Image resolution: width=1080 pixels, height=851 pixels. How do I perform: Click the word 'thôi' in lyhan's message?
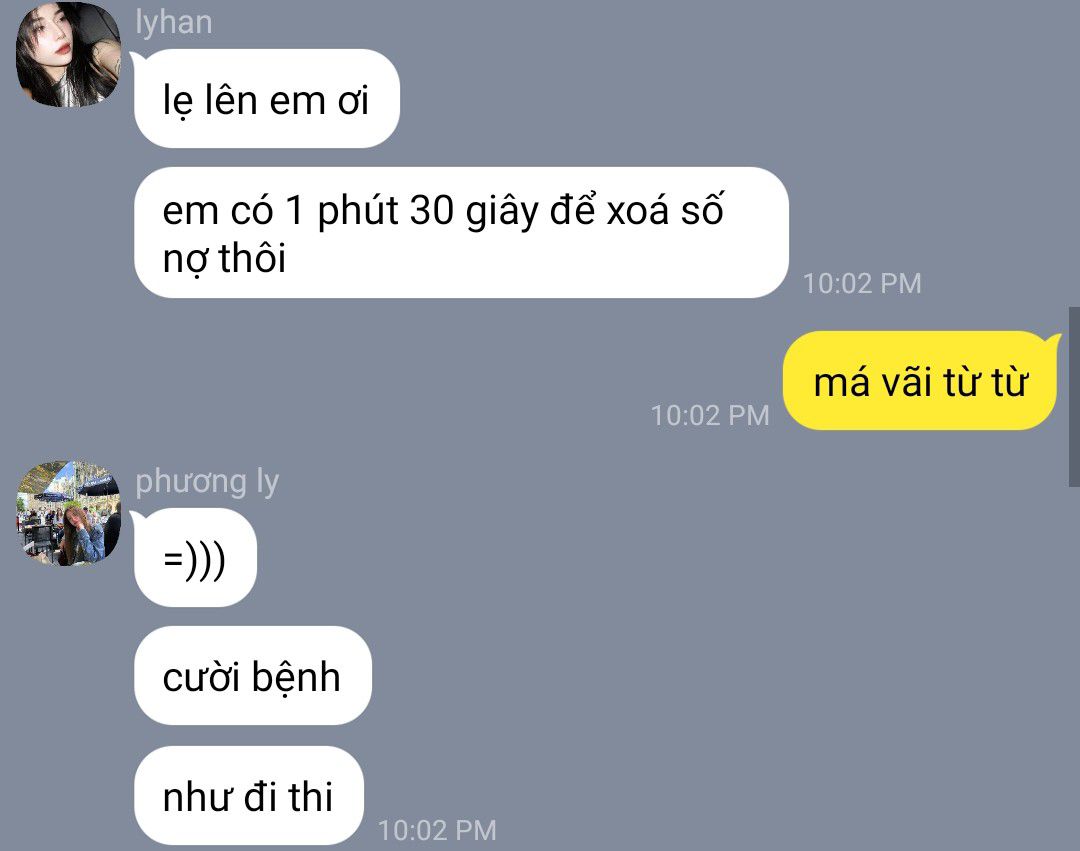[x=252, y=259]
